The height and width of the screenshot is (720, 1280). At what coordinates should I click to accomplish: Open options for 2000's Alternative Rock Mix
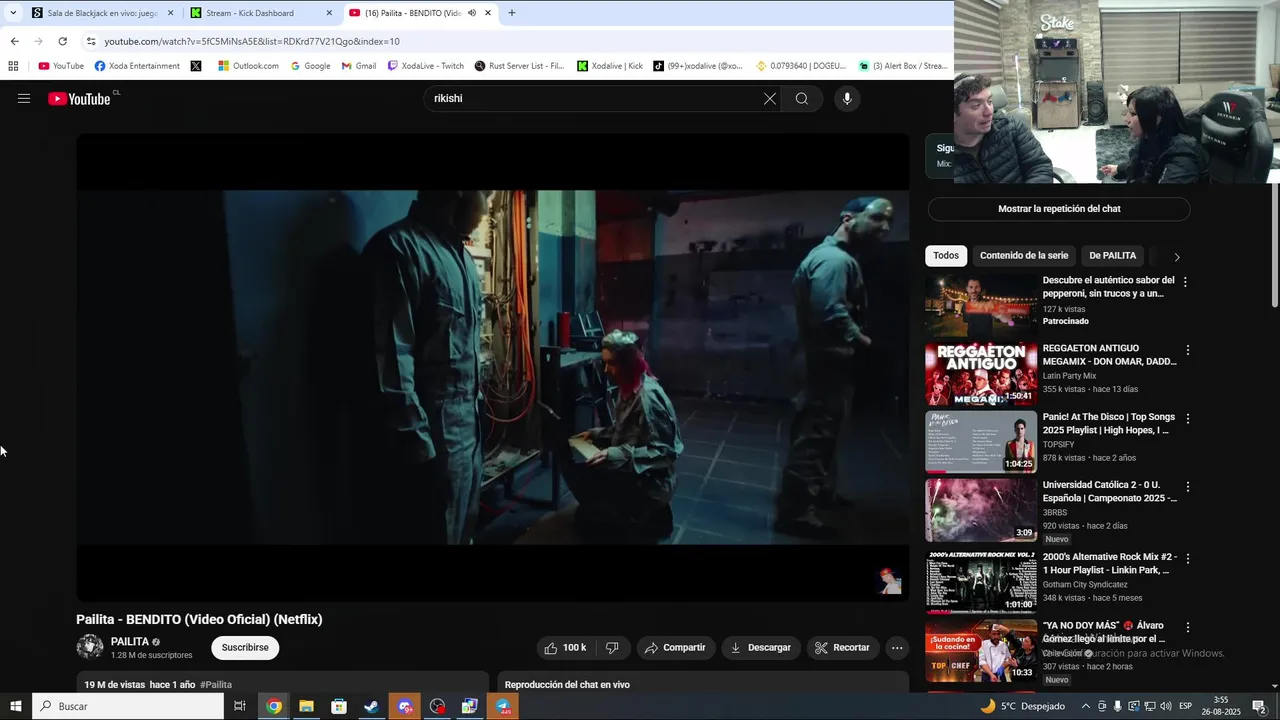[1187, 558]
